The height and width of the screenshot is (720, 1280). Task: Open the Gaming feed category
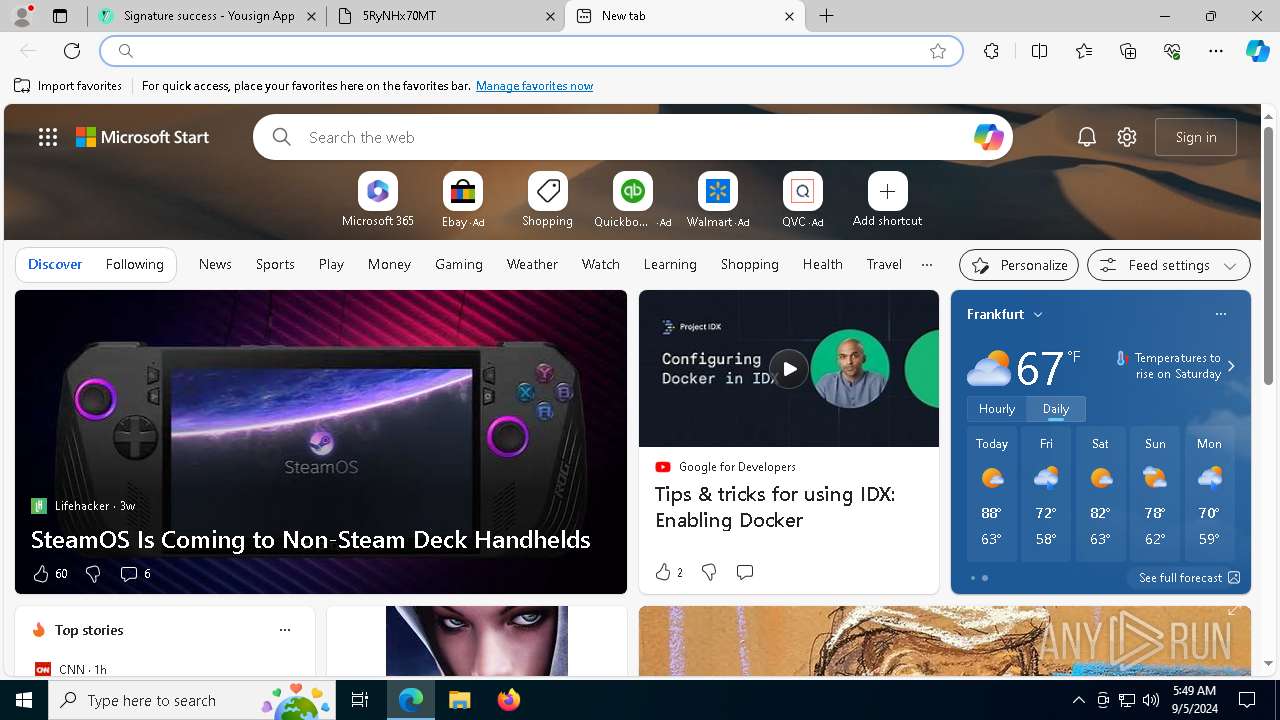(459, 264)
